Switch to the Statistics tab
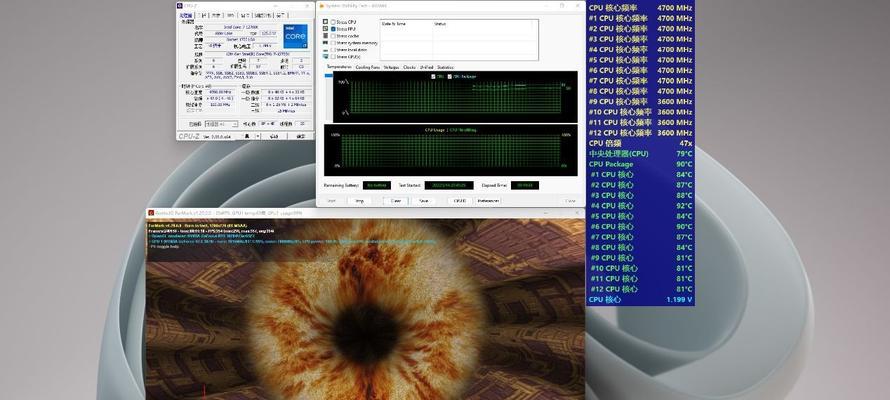Screen dimensions: 890x400 point(445,67)
